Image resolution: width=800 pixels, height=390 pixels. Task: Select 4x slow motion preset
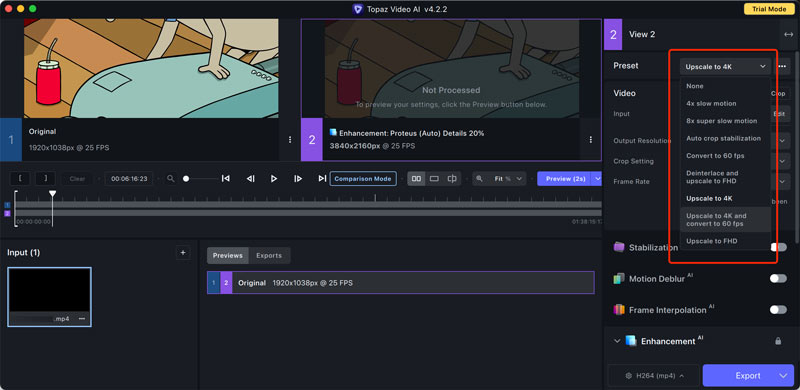[x=725, y=104]
